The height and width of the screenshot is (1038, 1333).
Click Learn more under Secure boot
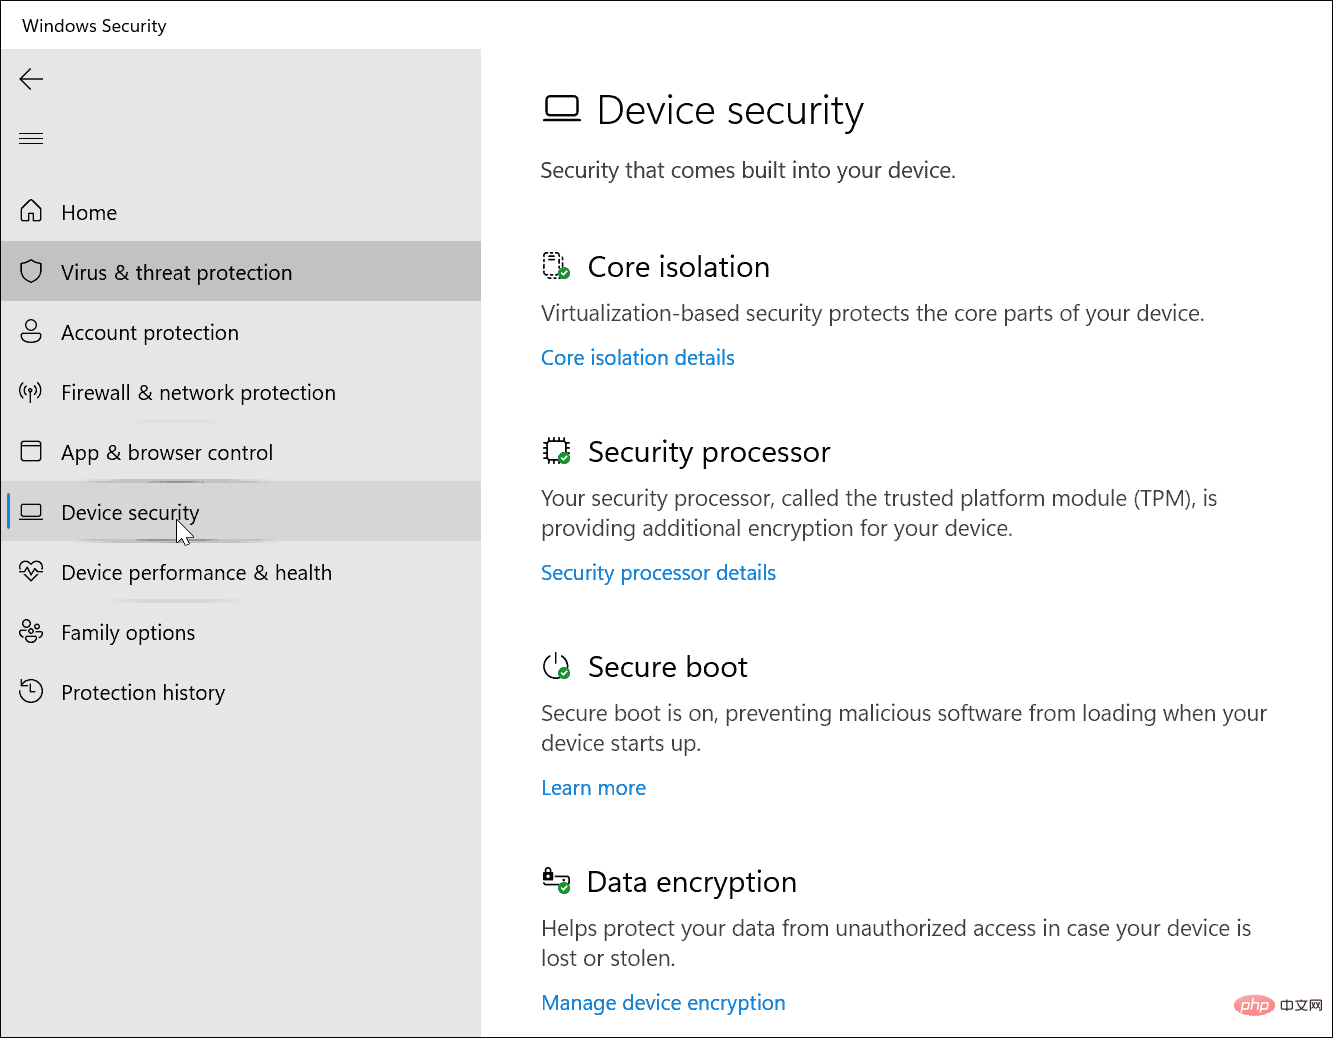coord(593,787)
